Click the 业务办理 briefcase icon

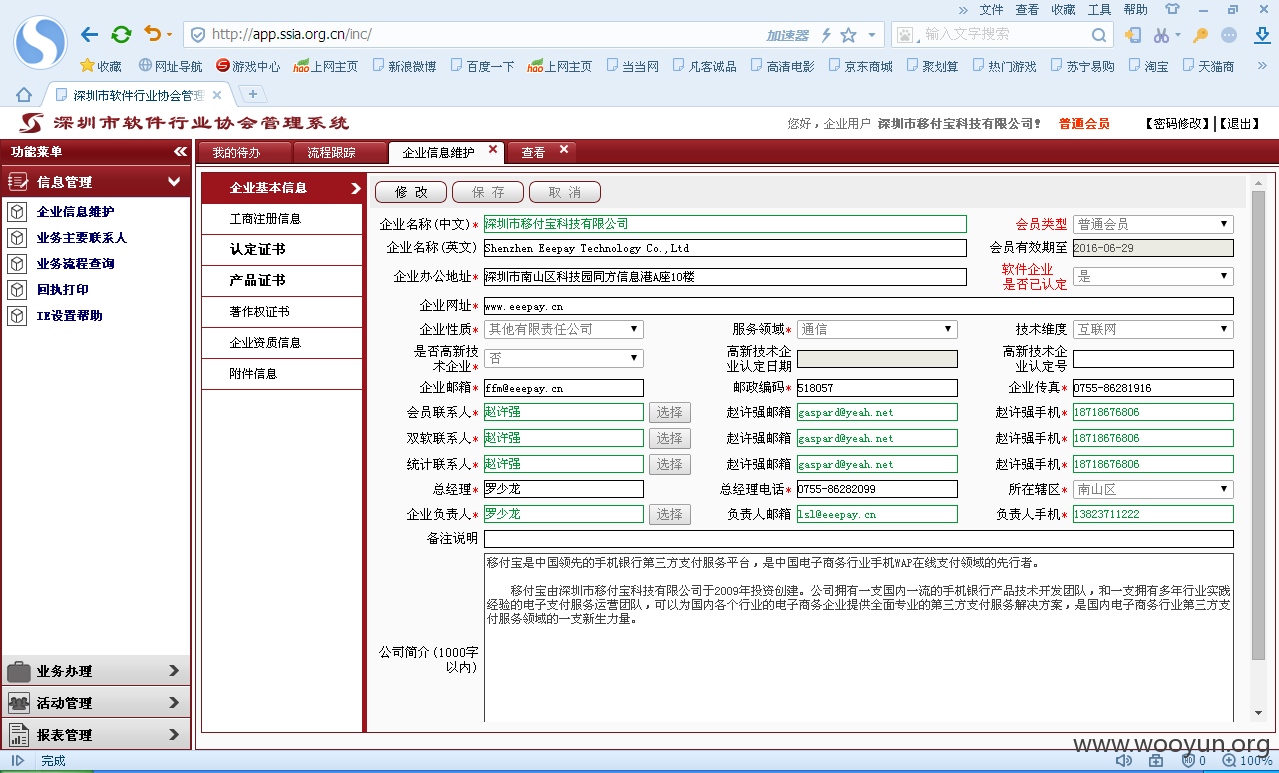tap(18, 671)
